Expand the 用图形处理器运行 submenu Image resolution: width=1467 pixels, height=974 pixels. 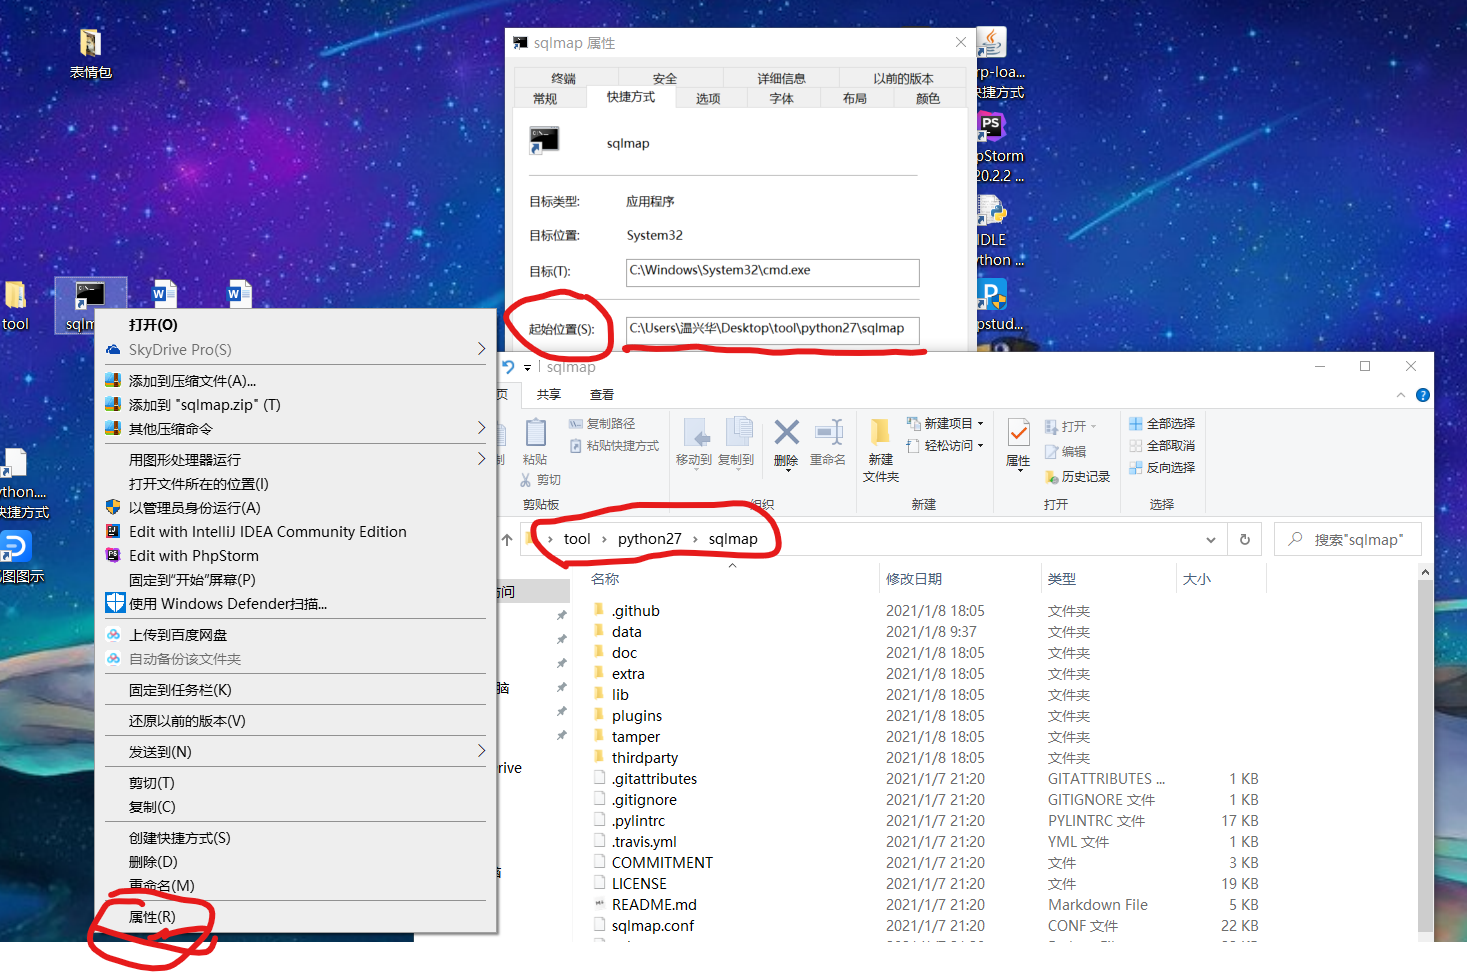481,459
